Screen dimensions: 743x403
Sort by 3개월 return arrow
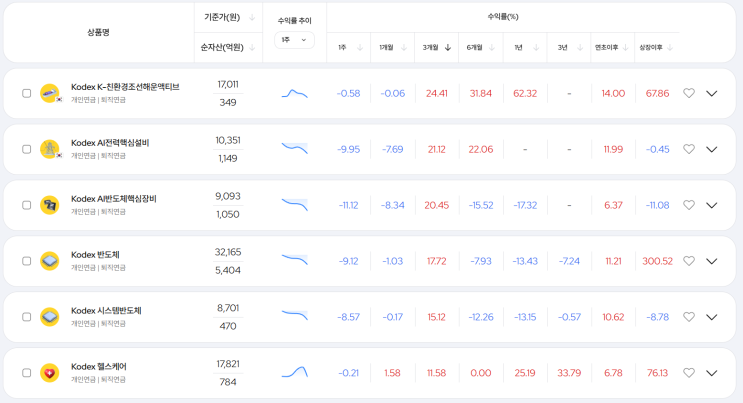[448, 47]
